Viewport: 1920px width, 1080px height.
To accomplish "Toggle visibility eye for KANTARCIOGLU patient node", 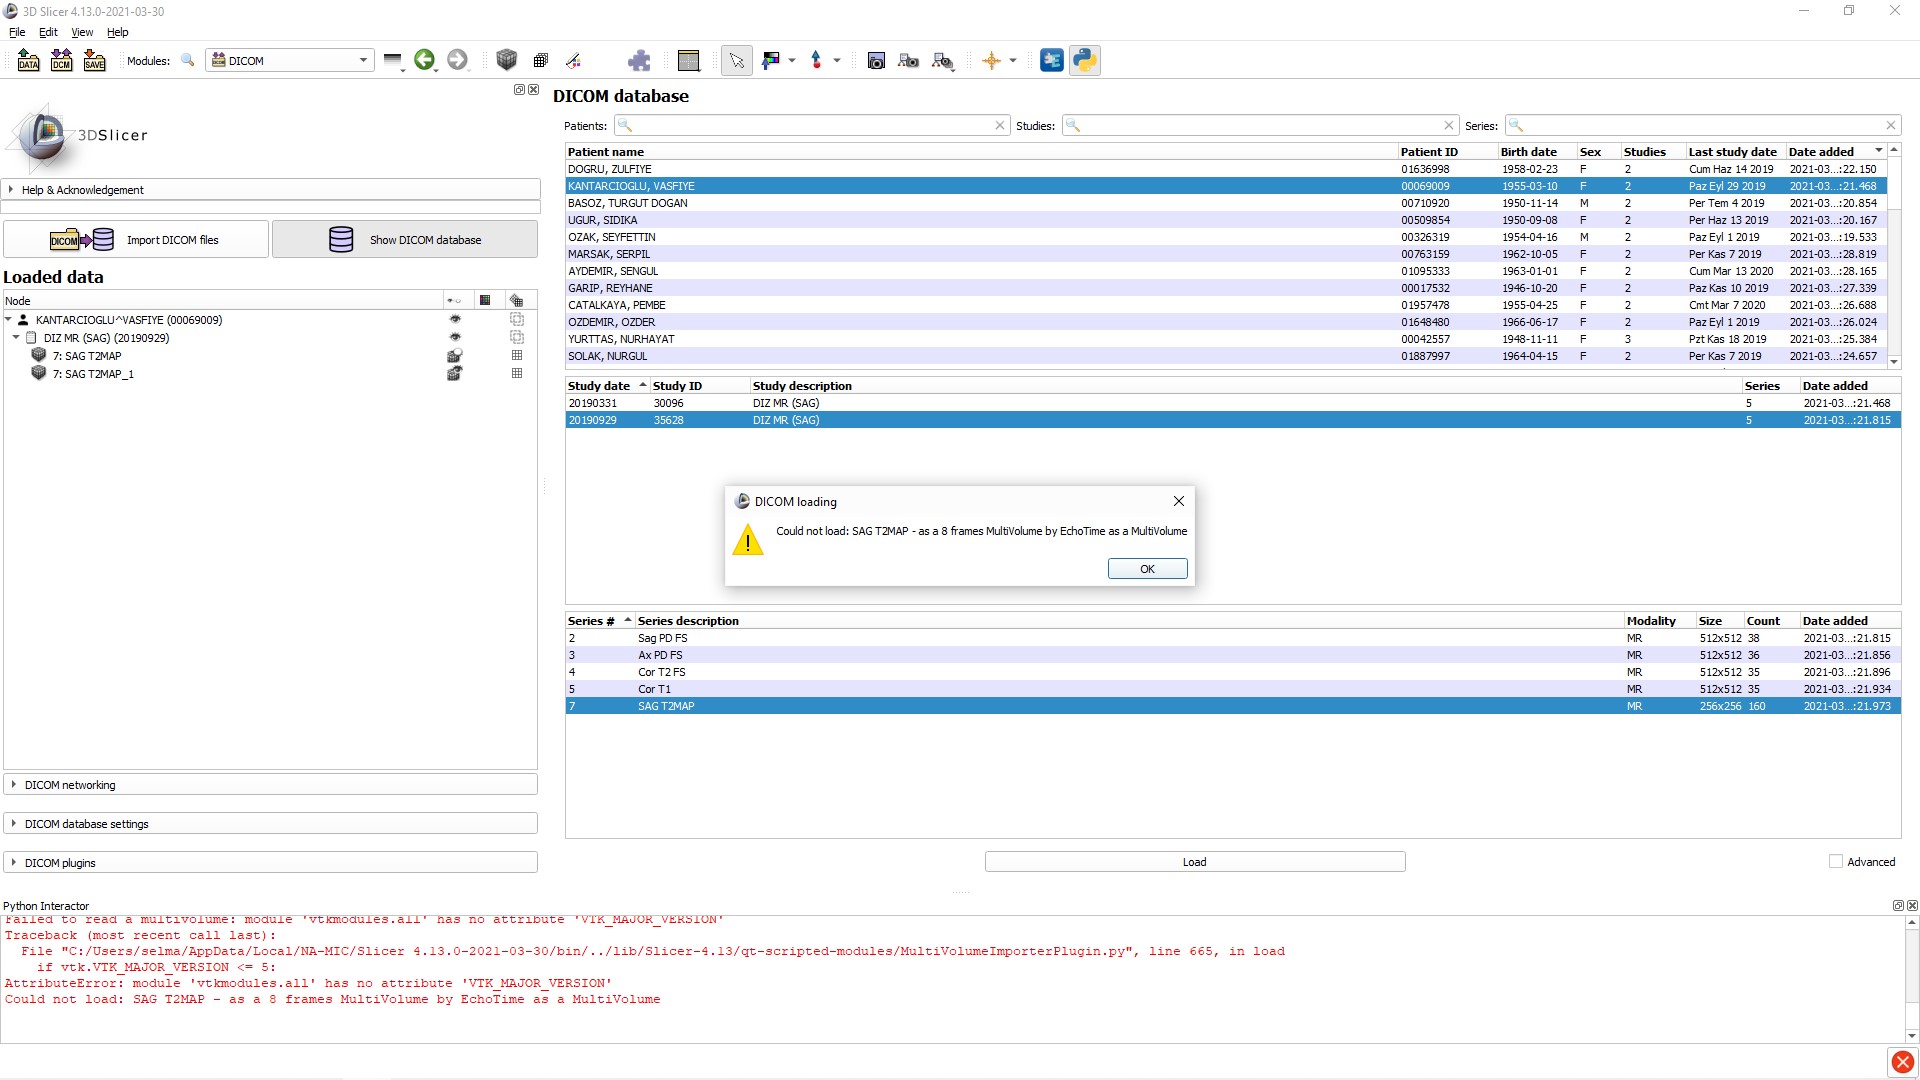I will pos(455,320).
